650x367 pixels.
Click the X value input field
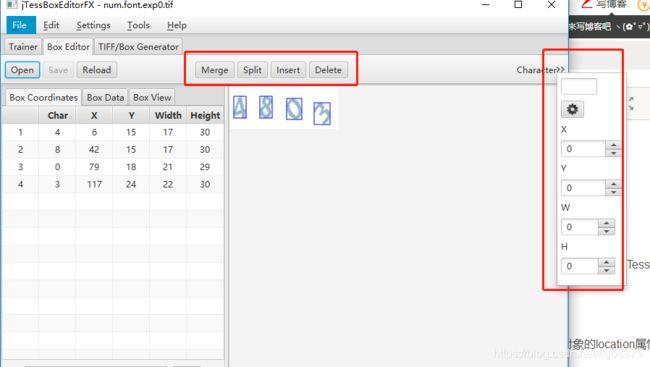coord(583,149)
